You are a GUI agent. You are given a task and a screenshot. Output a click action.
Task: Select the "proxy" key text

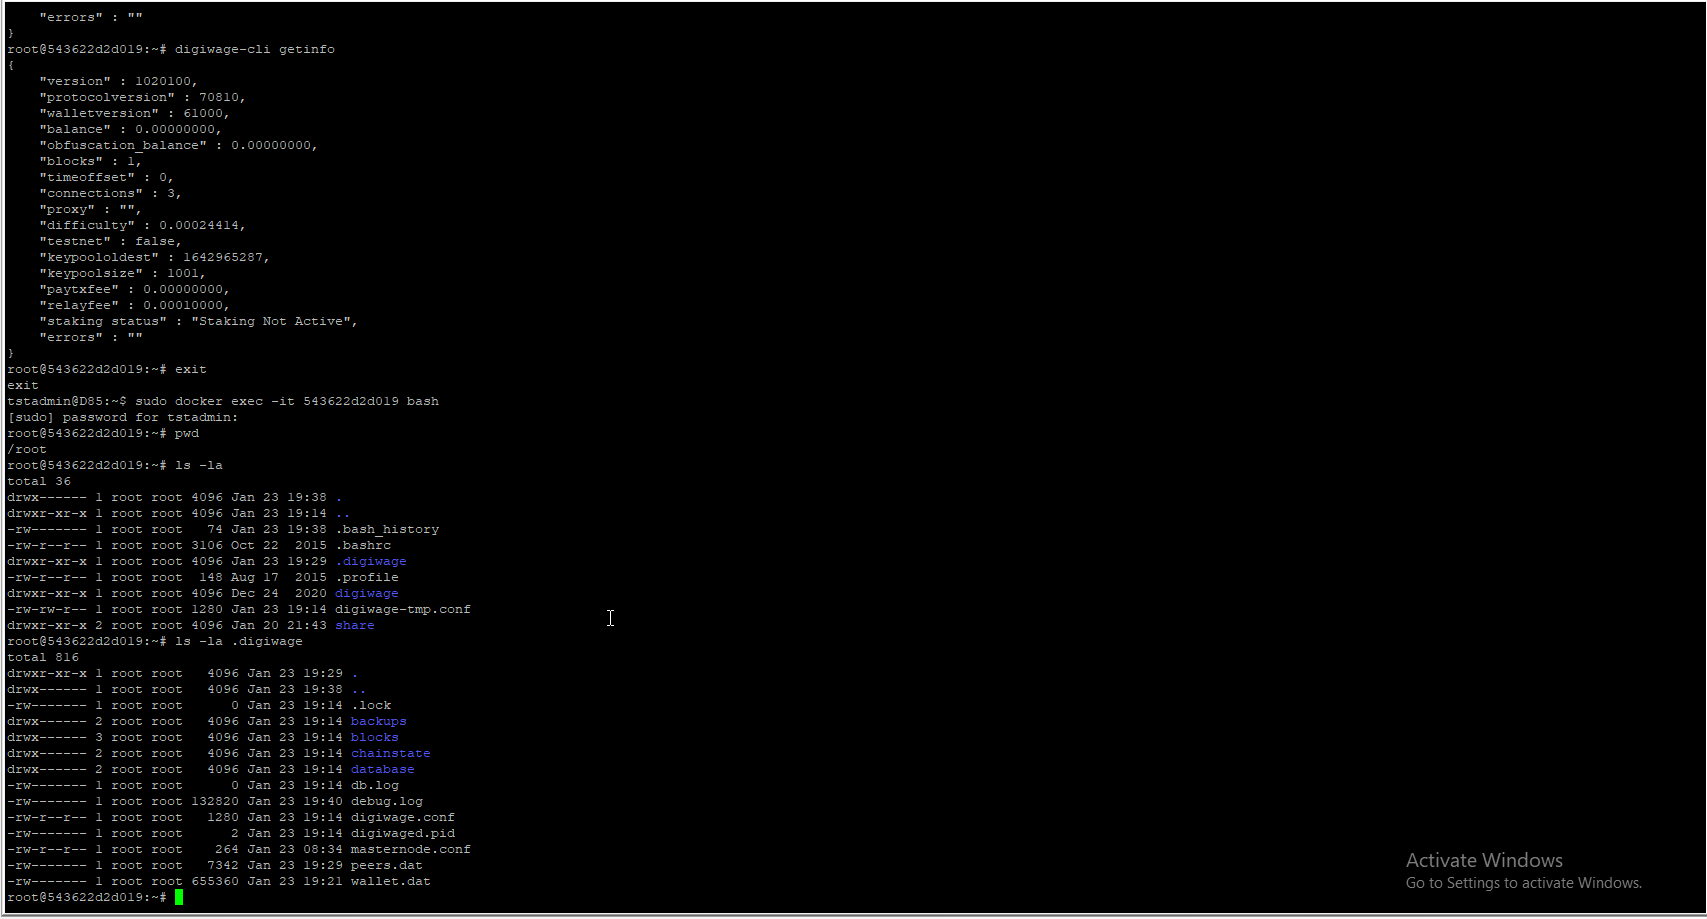[x=67, y=209]
